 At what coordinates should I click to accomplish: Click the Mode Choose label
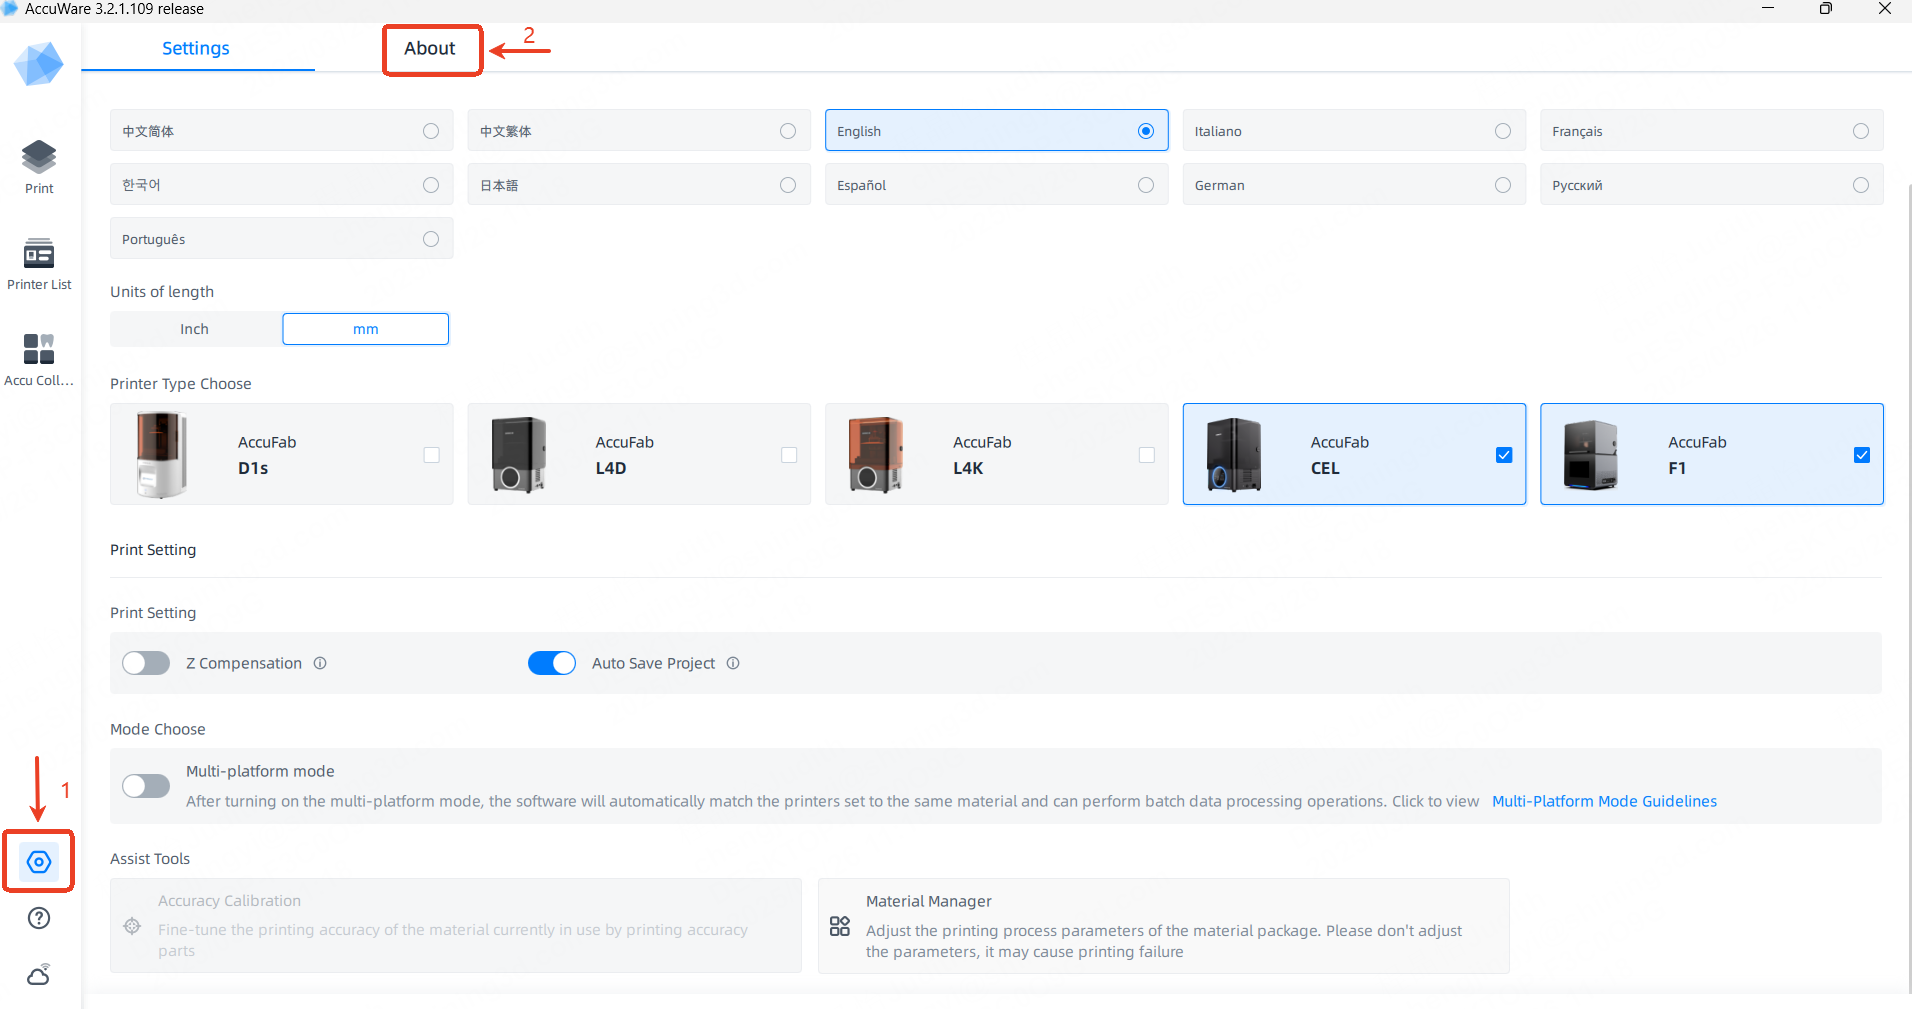coord(158,730)
